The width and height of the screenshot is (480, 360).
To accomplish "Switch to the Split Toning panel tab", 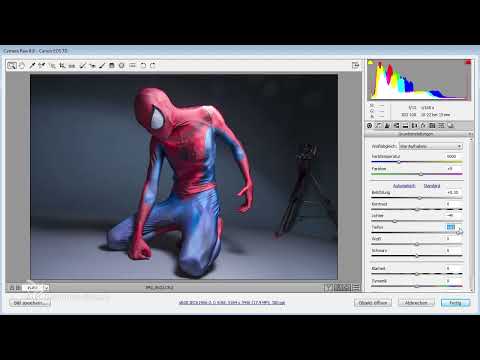I will pyautogui.click(x=405, y=125).
